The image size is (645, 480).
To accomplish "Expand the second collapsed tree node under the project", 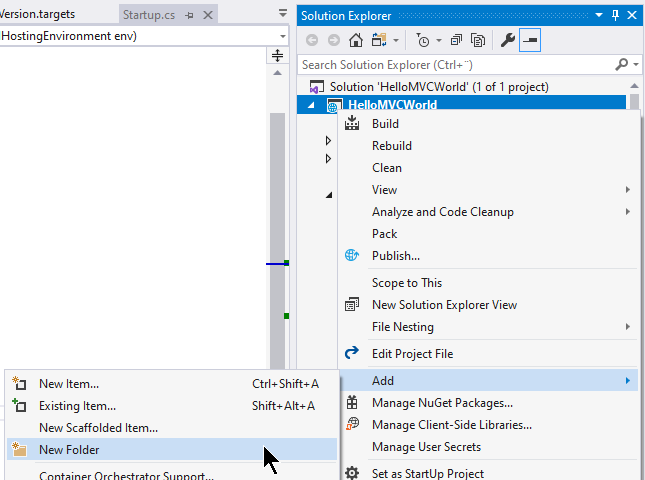I will click(328, 158).
